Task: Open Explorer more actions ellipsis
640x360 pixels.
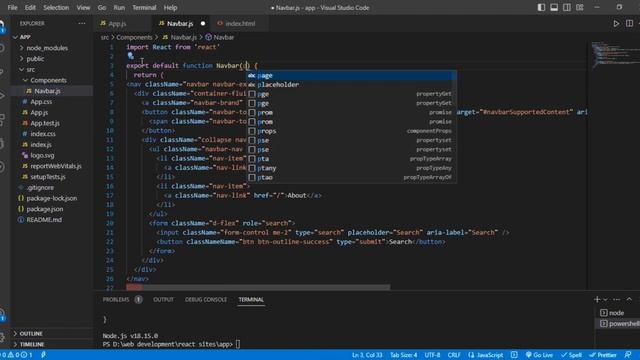Action: [82, 24]
